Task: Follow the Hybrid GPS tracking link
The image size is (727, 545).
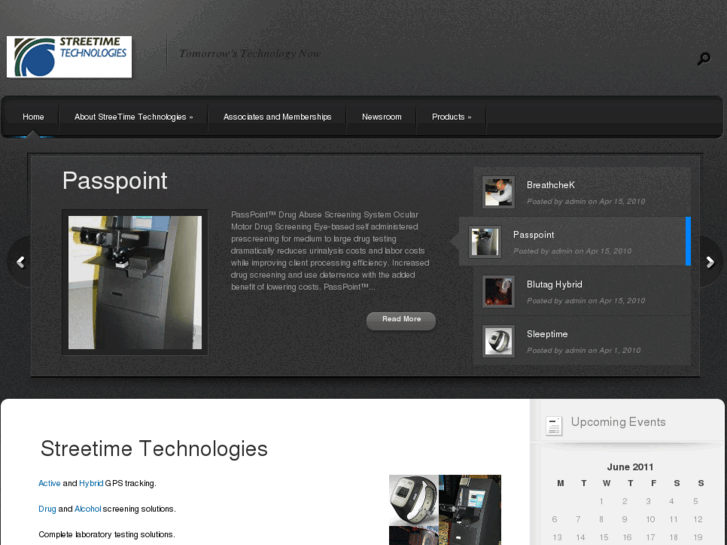Action: [91, 483]
